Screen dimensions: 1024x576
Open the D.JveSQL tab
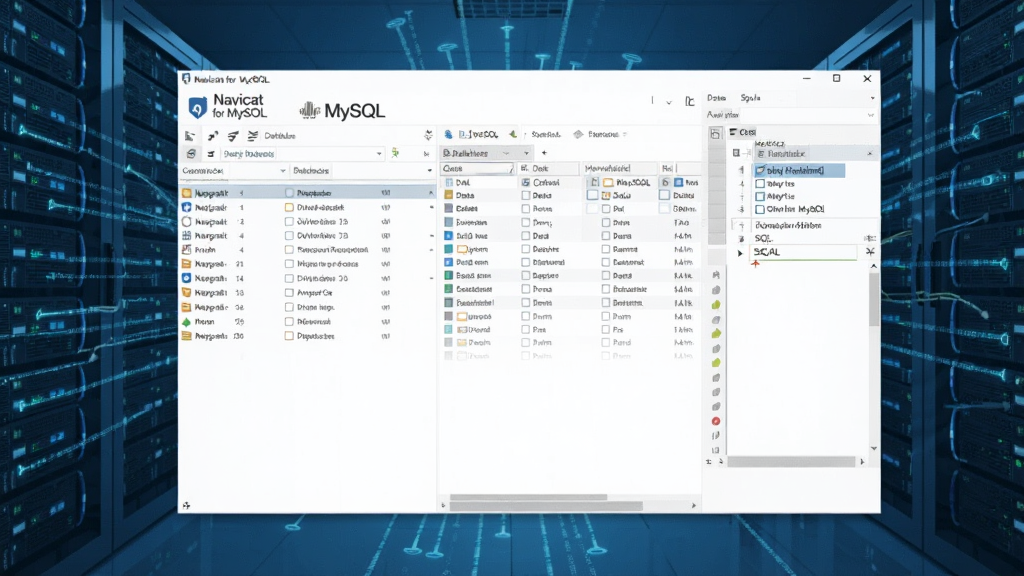(478, 135)
